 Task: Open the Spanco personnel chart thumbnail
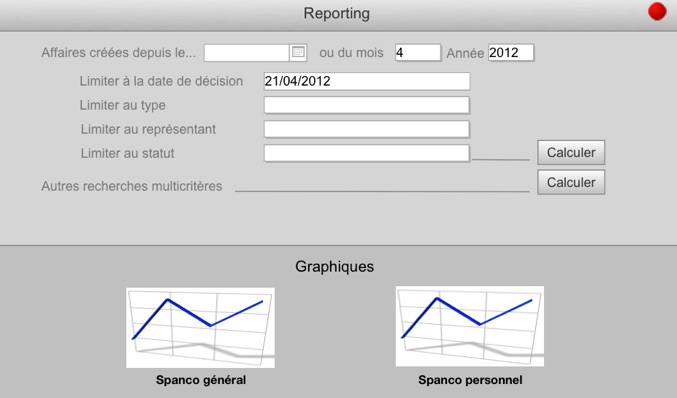click(470, 326)
